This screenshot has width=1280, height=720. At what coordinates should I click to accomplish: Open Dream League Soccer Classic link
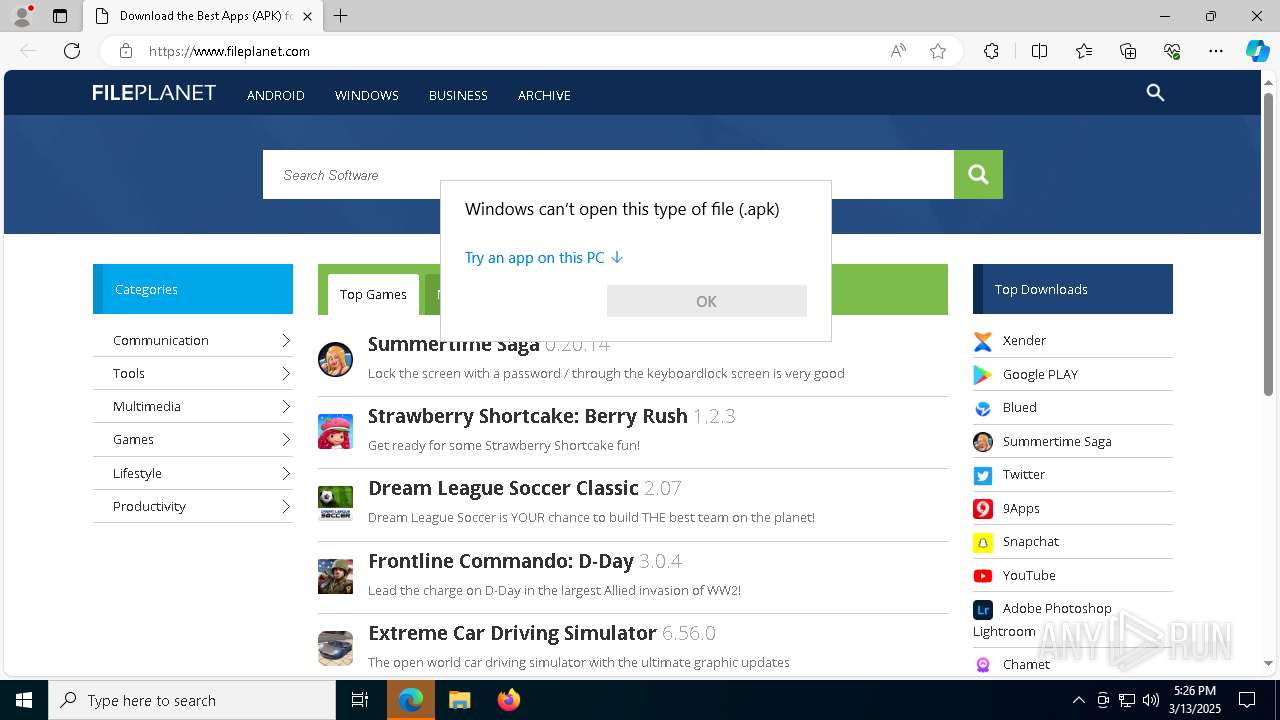[503, 488]
